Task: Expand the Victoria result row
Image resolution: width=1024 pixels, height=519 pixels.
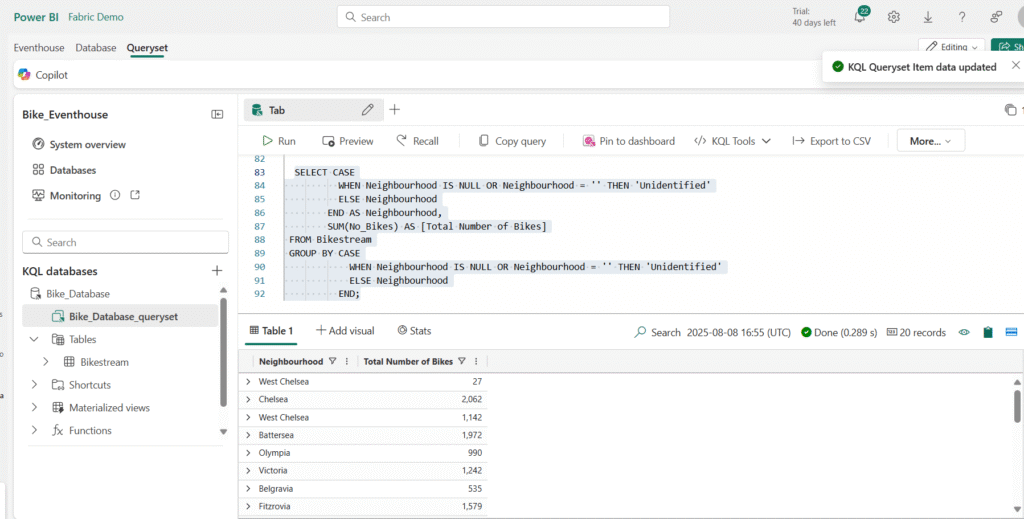Action: click(x=248, y=470)
